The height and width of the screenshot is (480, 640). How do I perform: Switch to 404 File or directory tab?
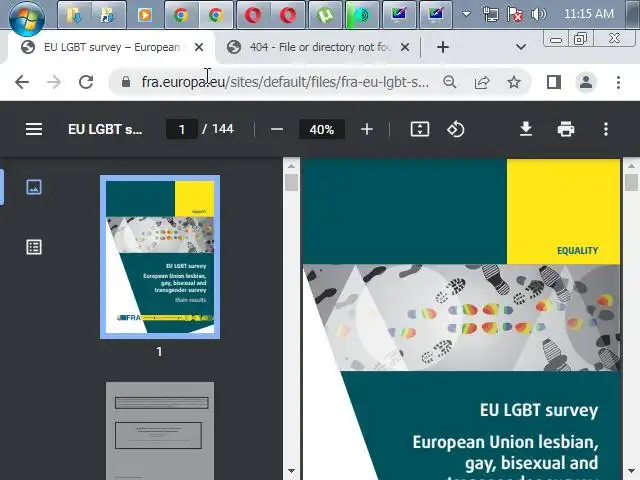point(320,47)
